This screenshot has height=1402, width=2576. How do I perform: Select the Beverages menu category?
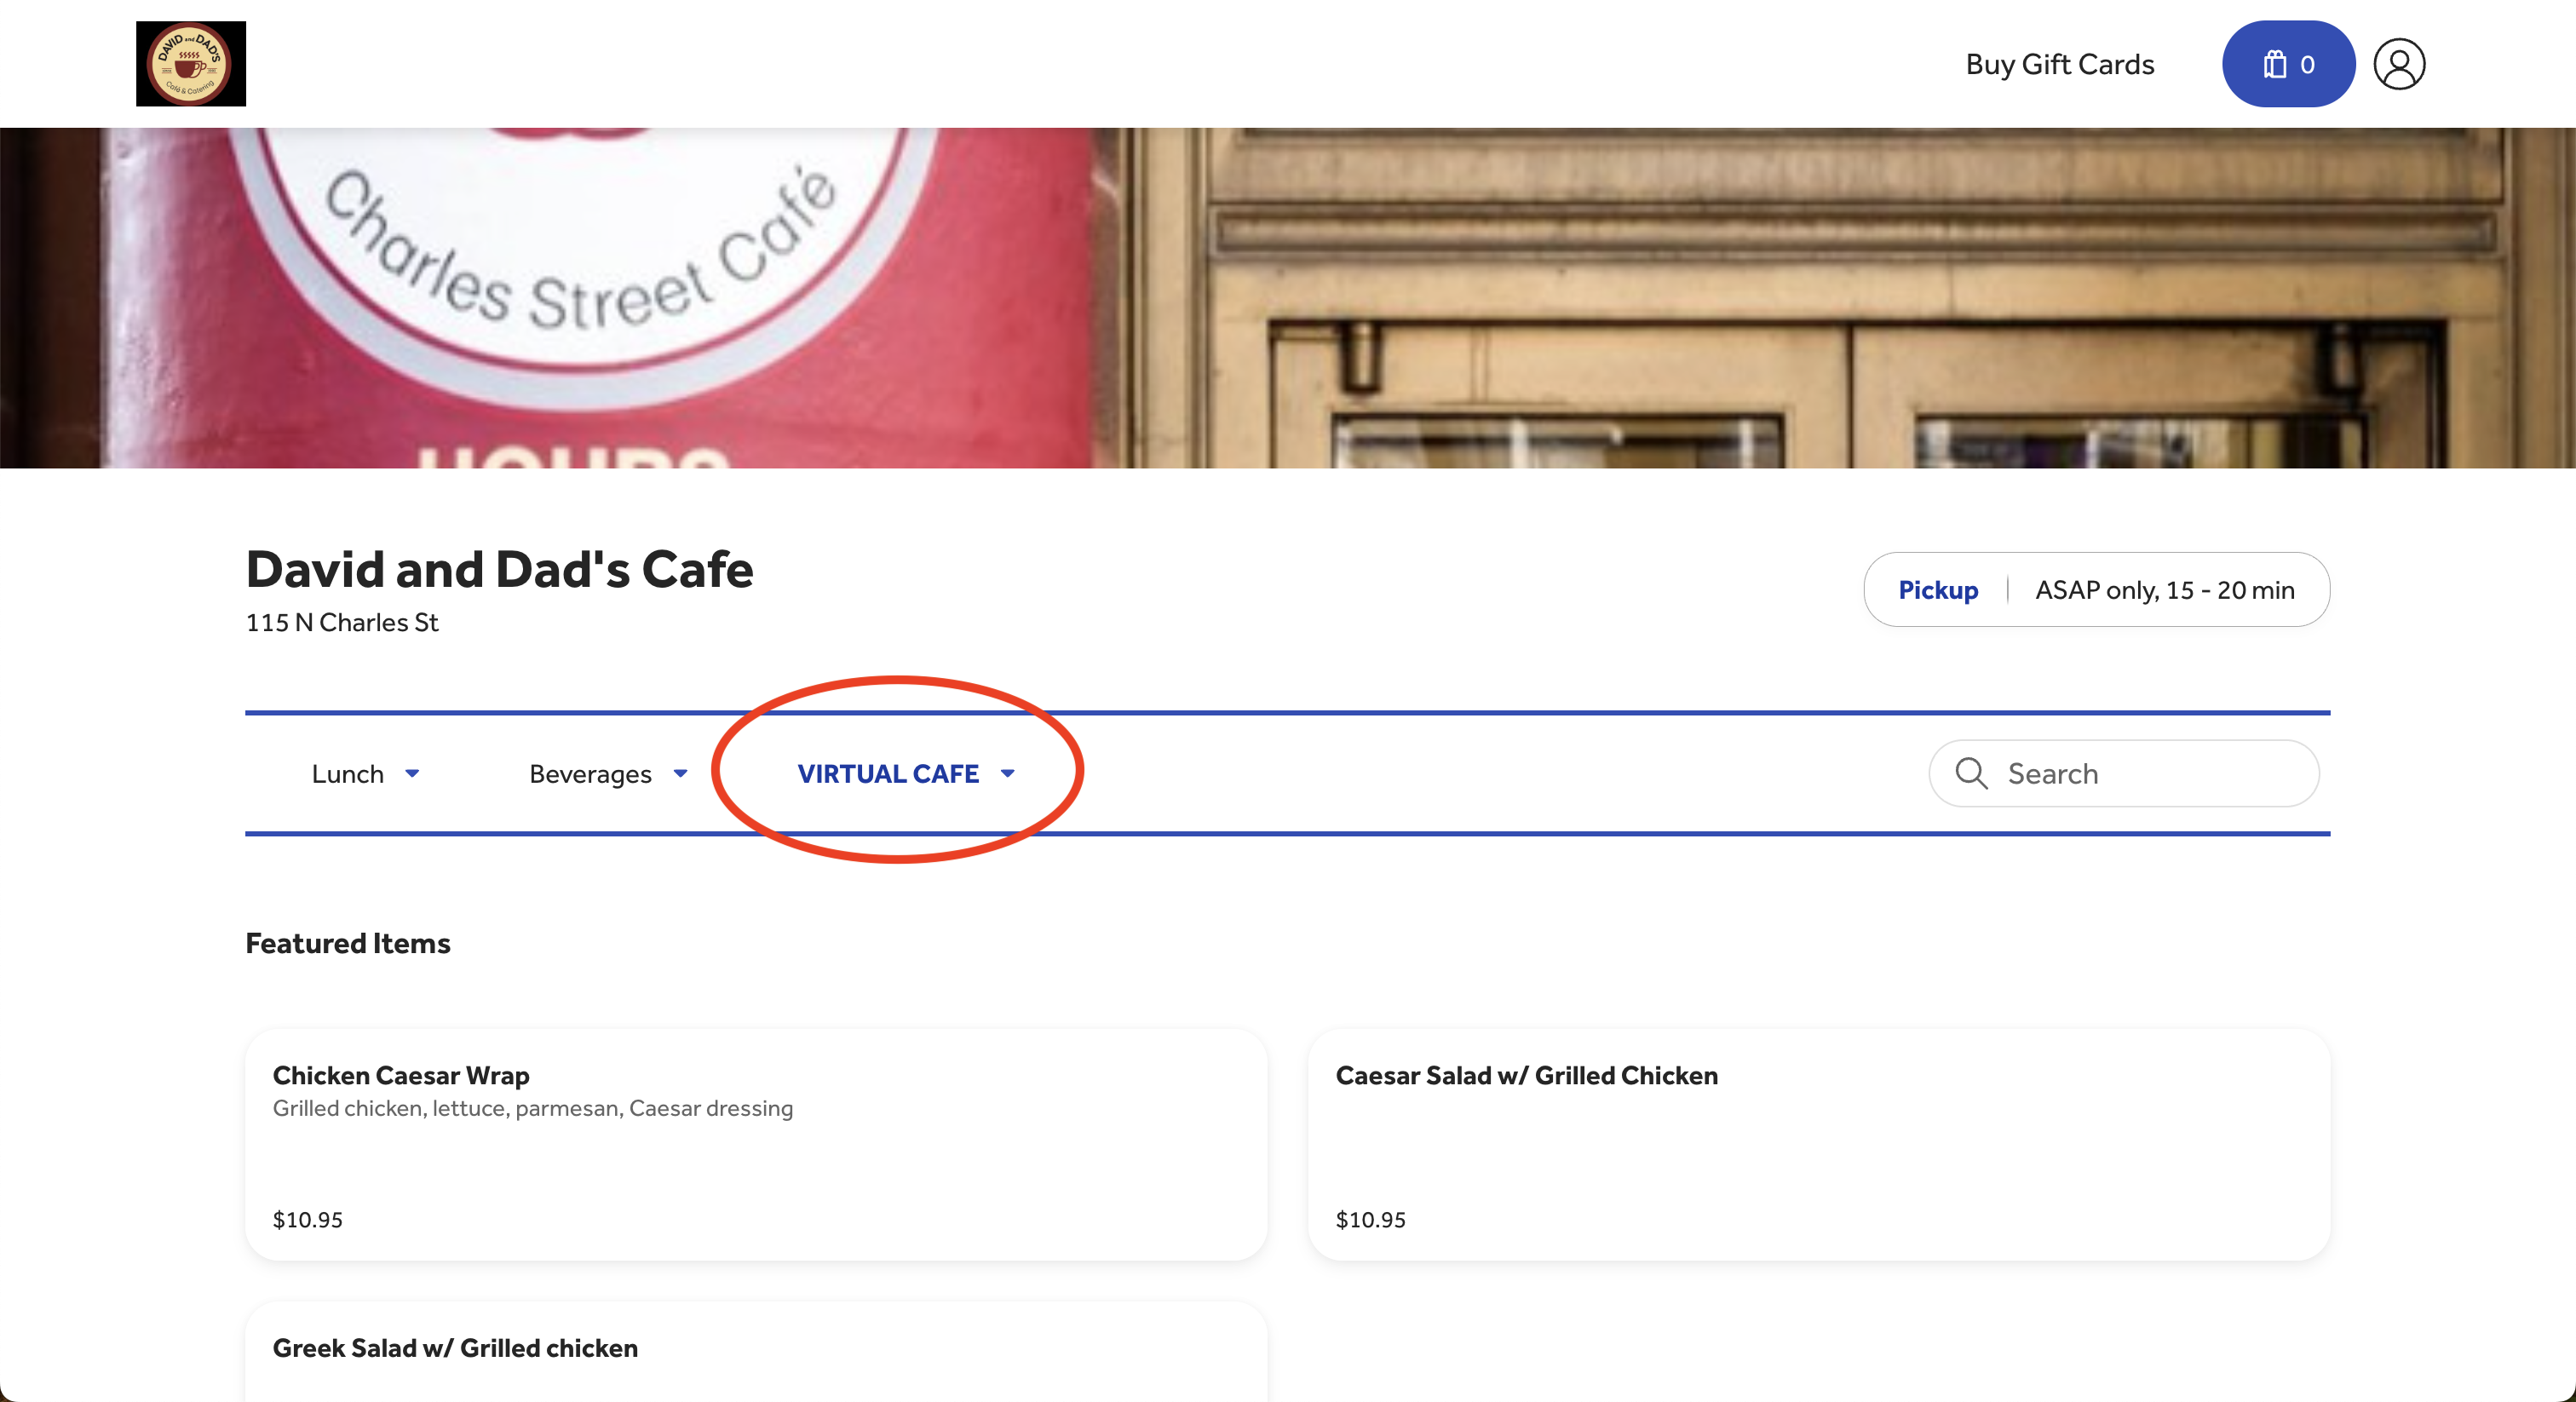[x=590, y=773]
